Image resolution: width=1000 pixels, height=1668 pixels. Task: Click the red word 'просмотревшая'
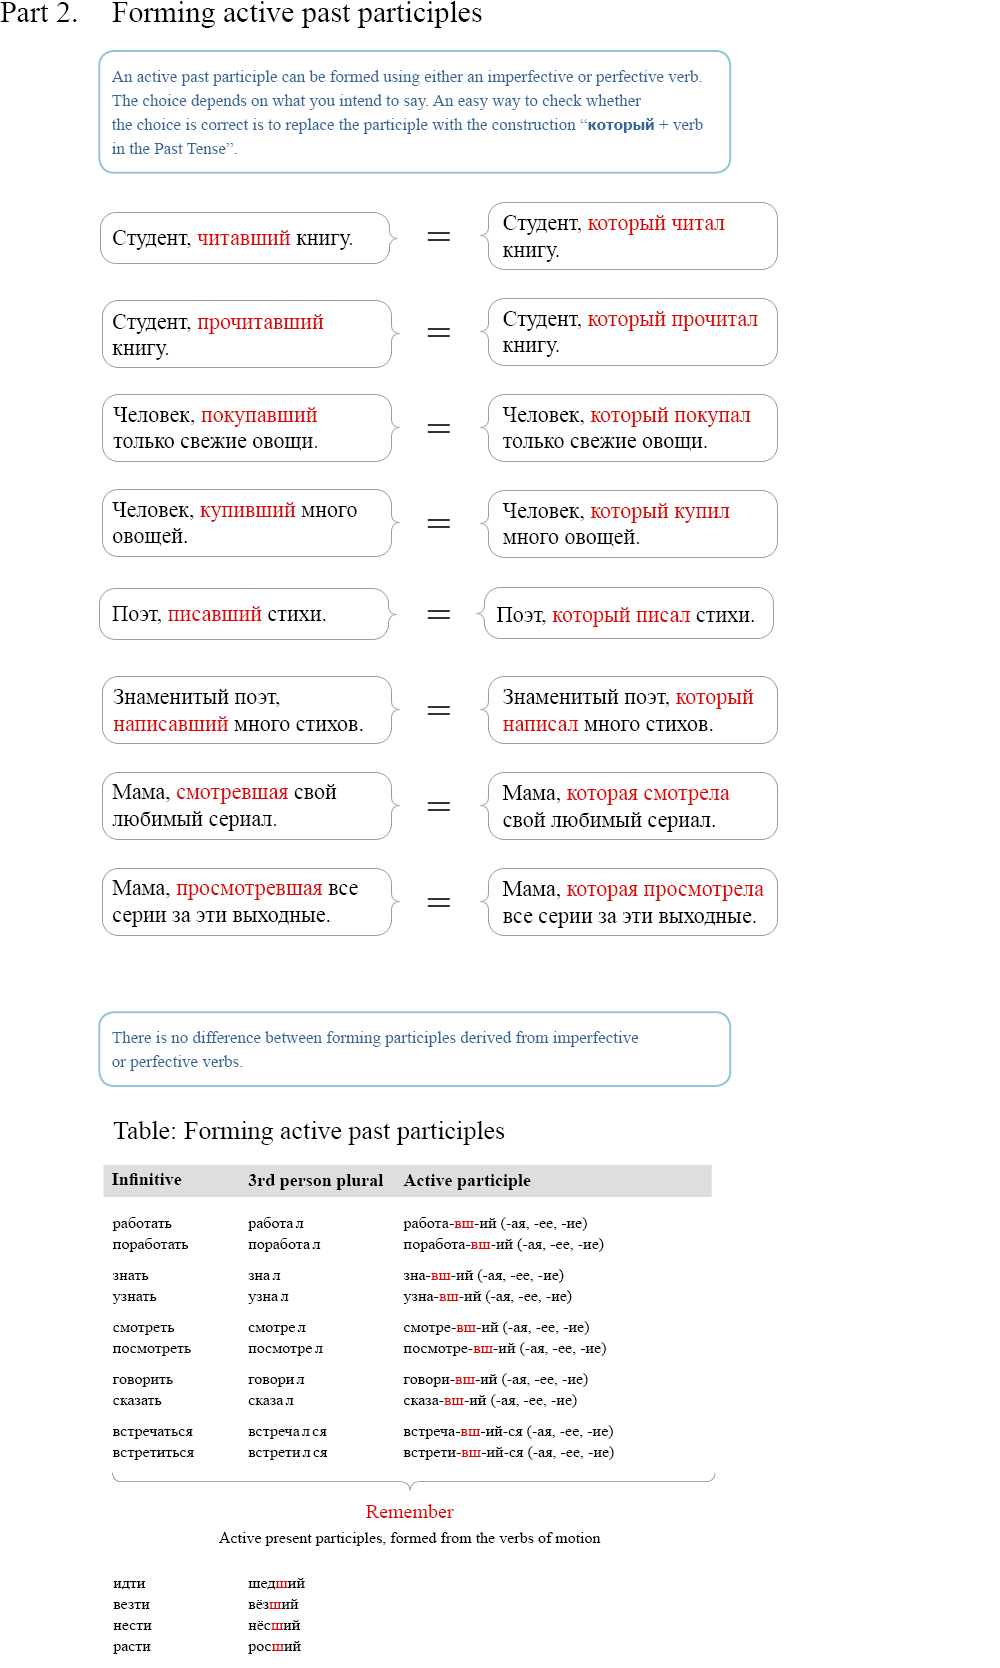coord(249,888)
